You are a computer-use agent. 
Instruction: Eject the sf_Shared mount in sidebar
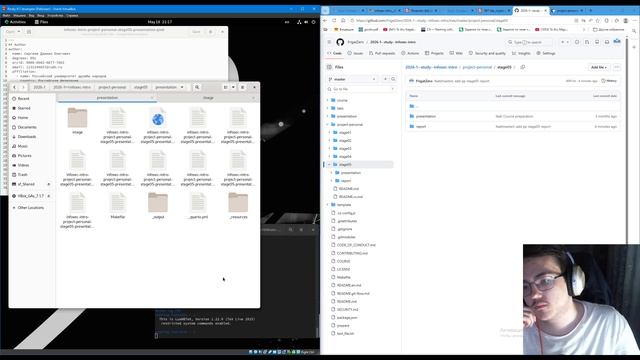click(x=49, y=184)
